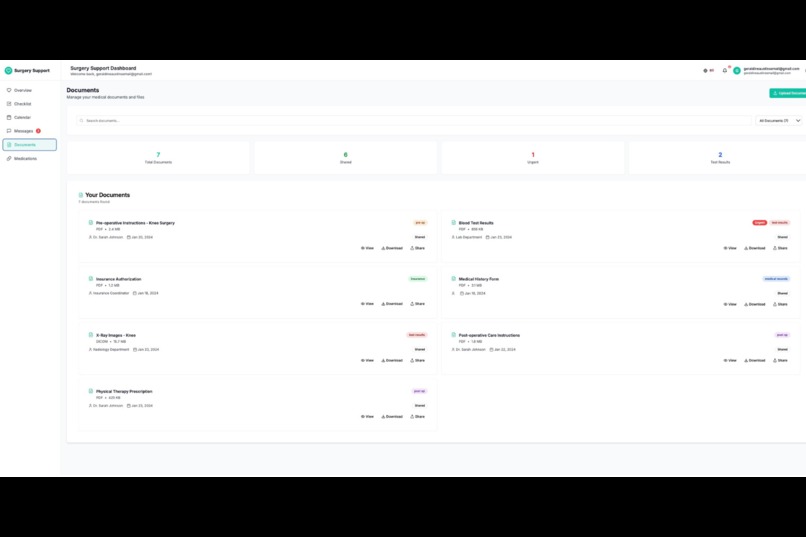The image size is (806, 537).
Task: Download the Blood Test Results document
Action: [755, 248]
